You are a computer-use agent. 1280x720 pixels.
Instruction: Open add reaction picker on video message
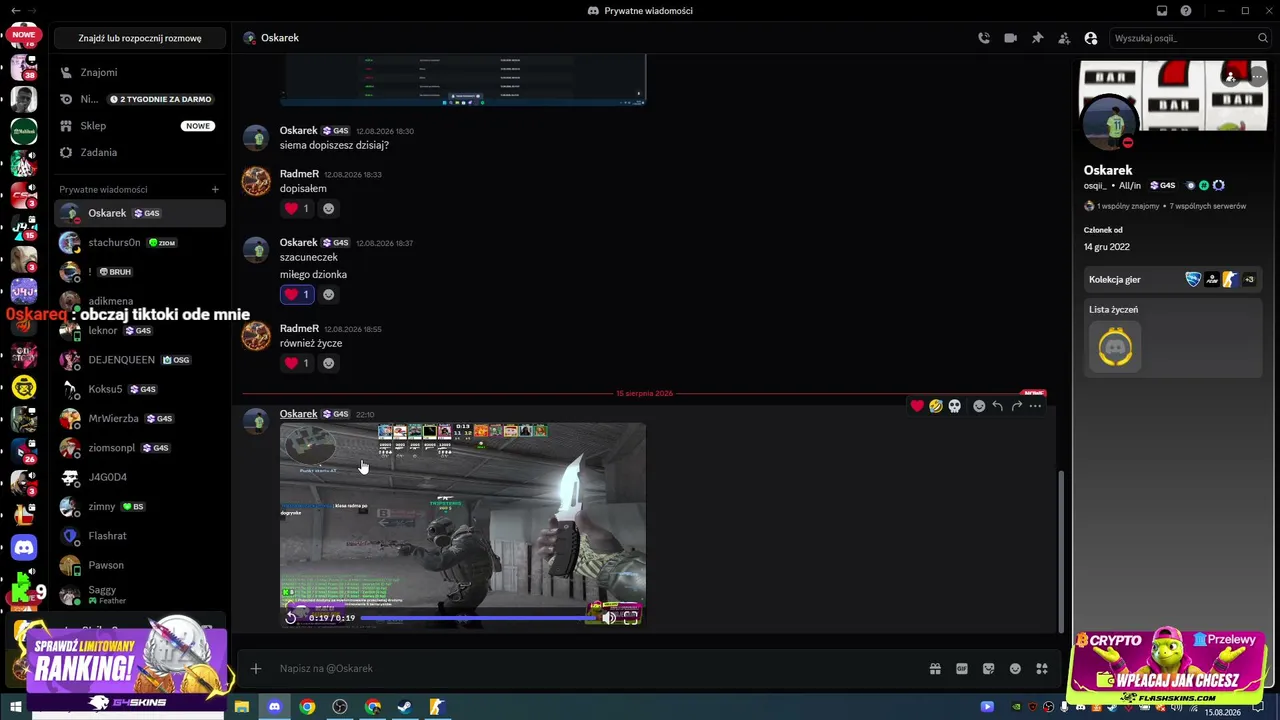tap(979, 406)
